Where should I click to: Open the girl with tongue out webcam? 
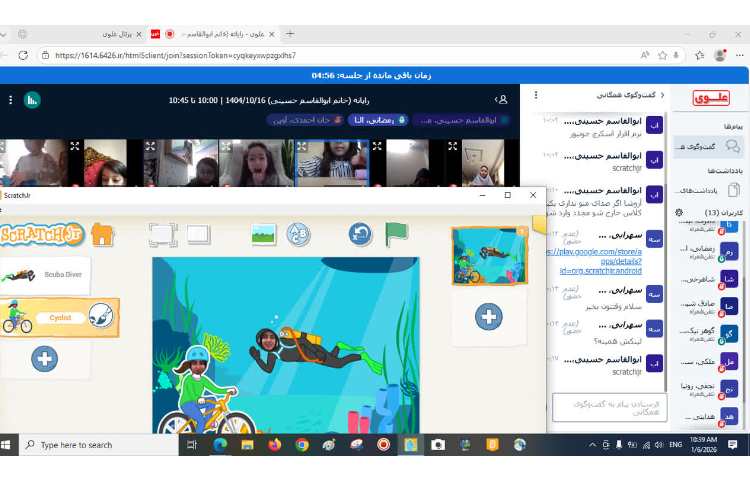pyautogui.click(x=256, y=163)
